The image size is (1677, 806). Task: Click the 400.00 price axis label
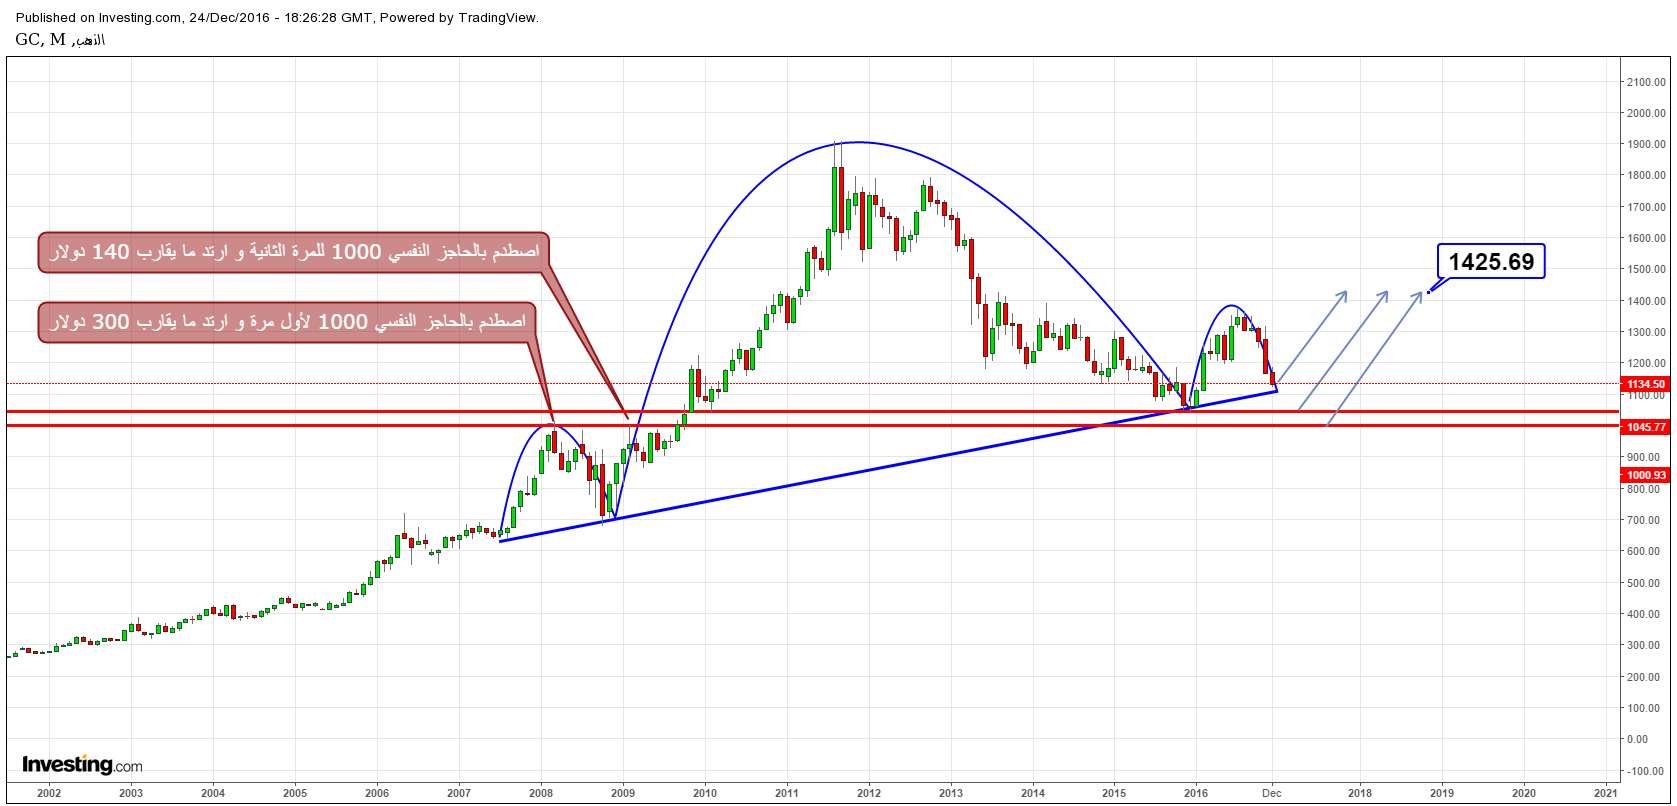pyautogui.click(x=1645, y=614)
